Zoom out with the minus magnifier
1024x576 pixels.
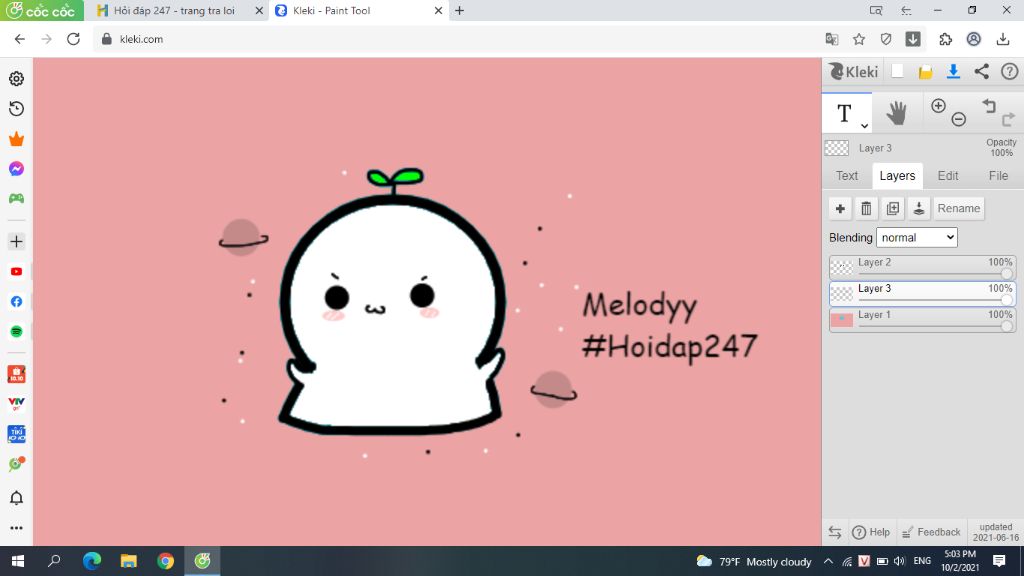point(959,119)
